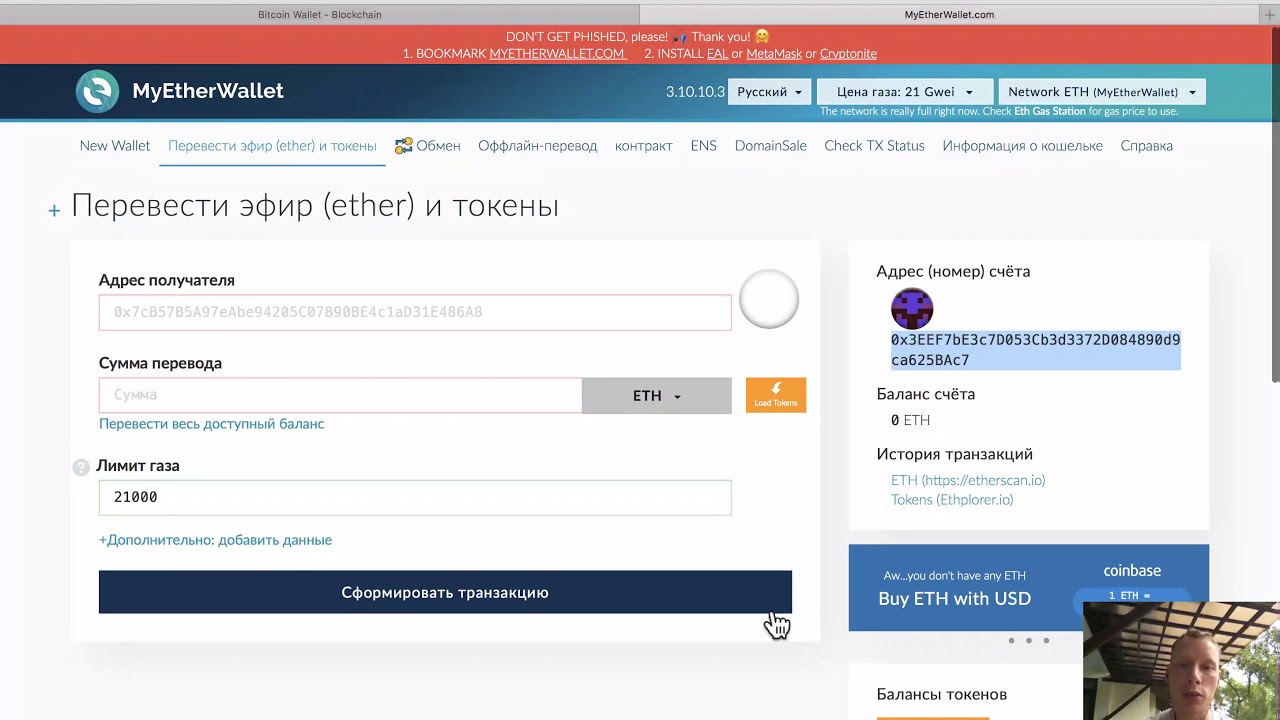Click the first carousel dot under the banner
1280x720 pixels.
point(1011,640)
